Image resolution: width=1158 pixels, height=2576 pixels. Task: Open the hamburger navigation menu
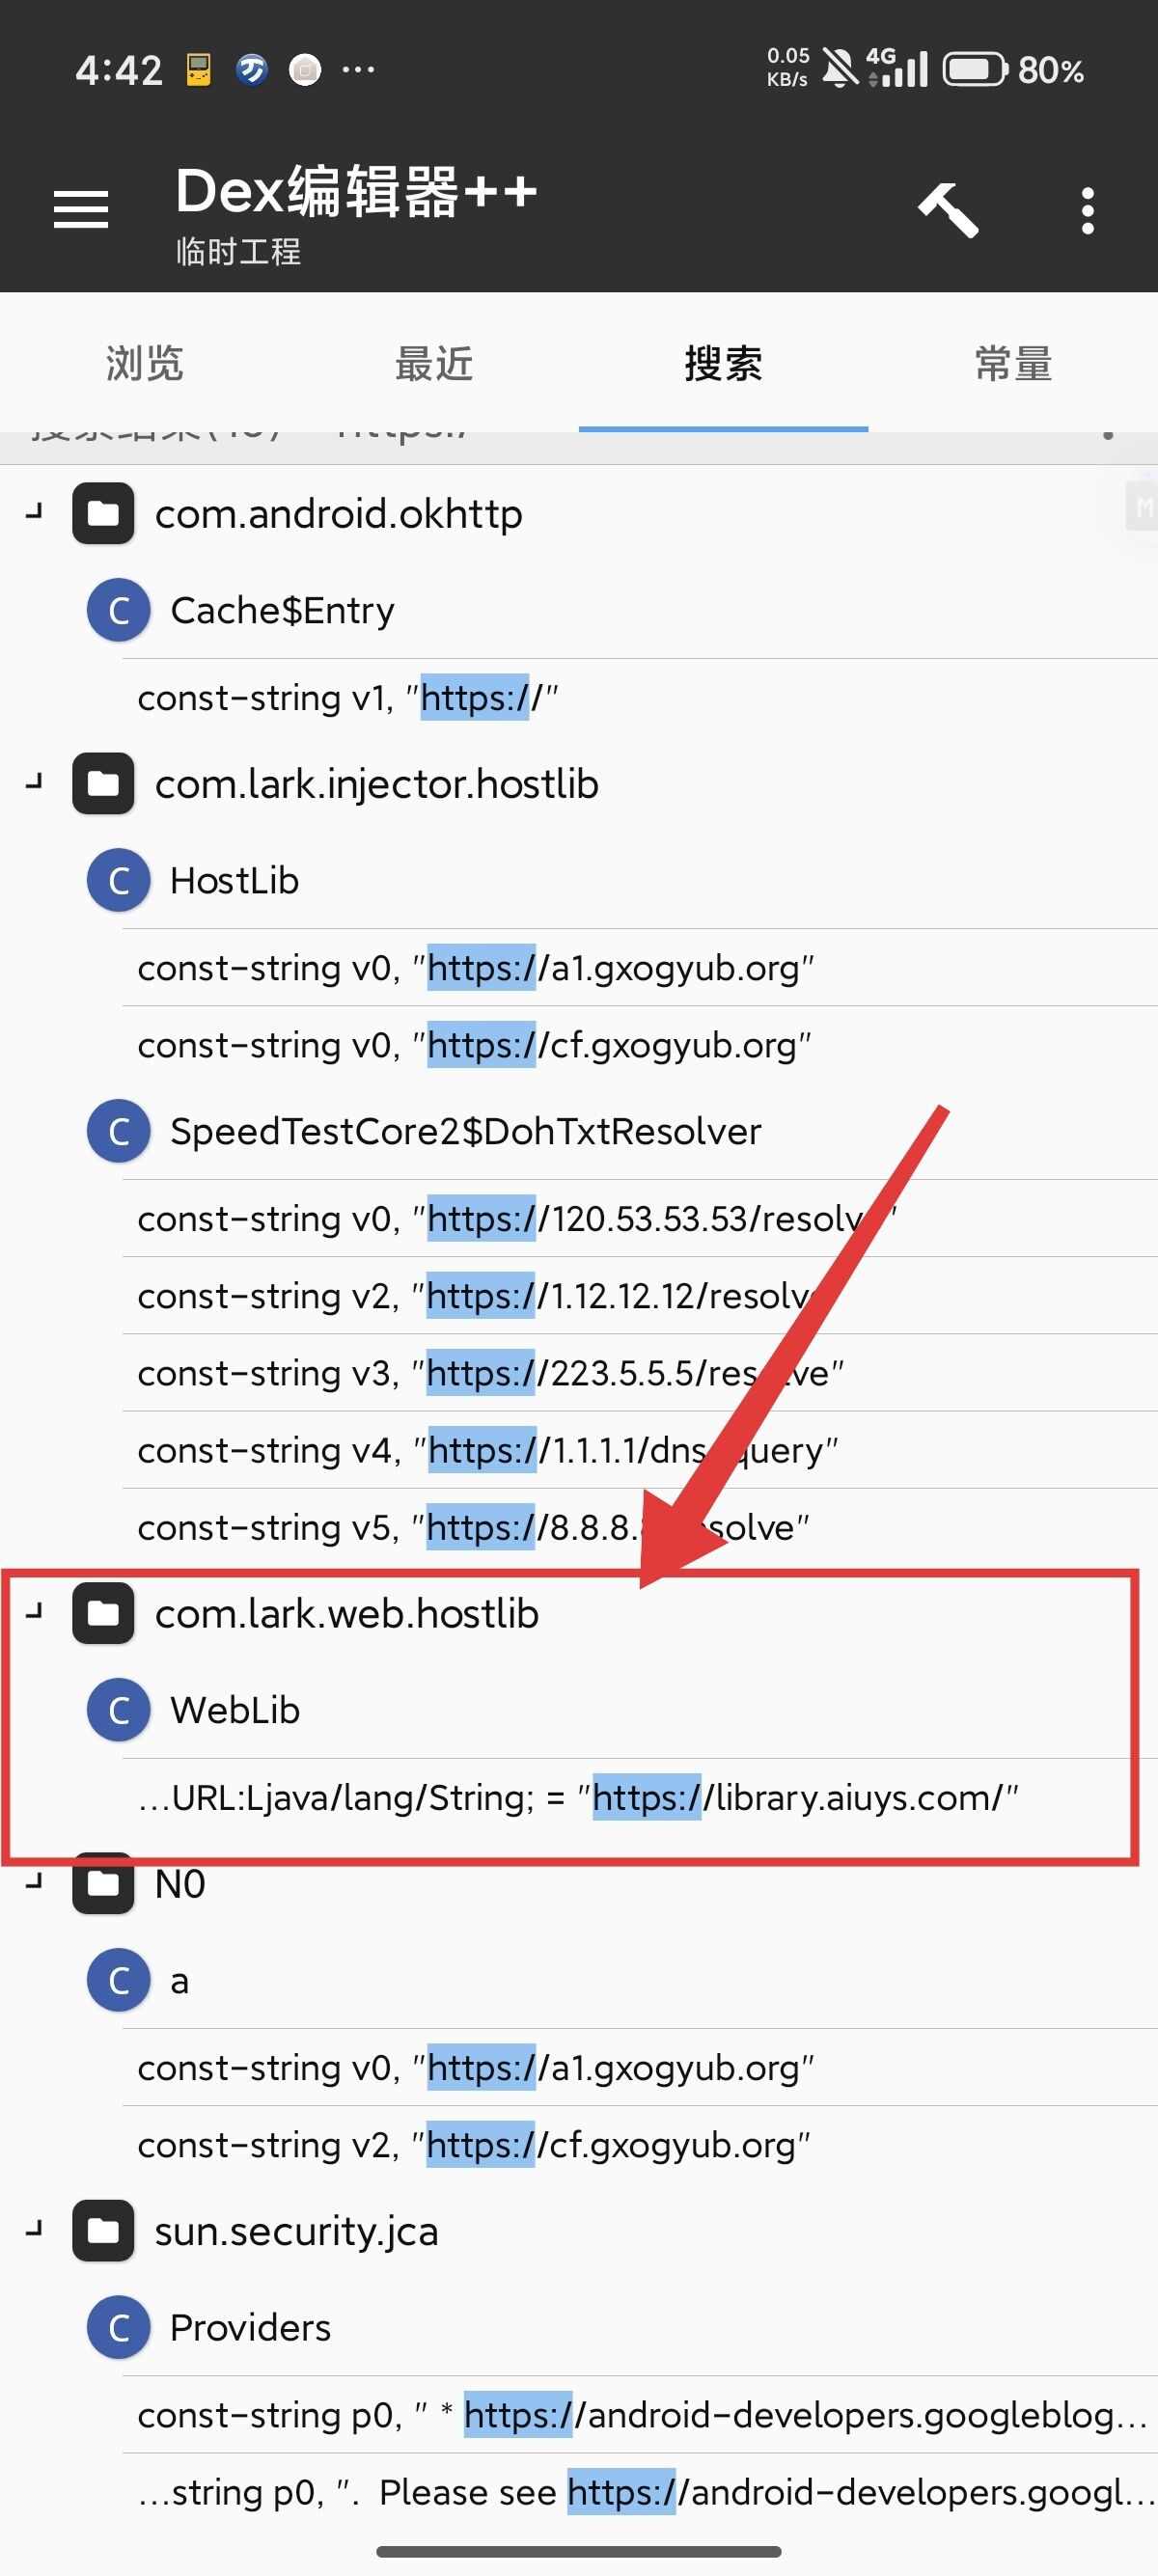point(81,209)
